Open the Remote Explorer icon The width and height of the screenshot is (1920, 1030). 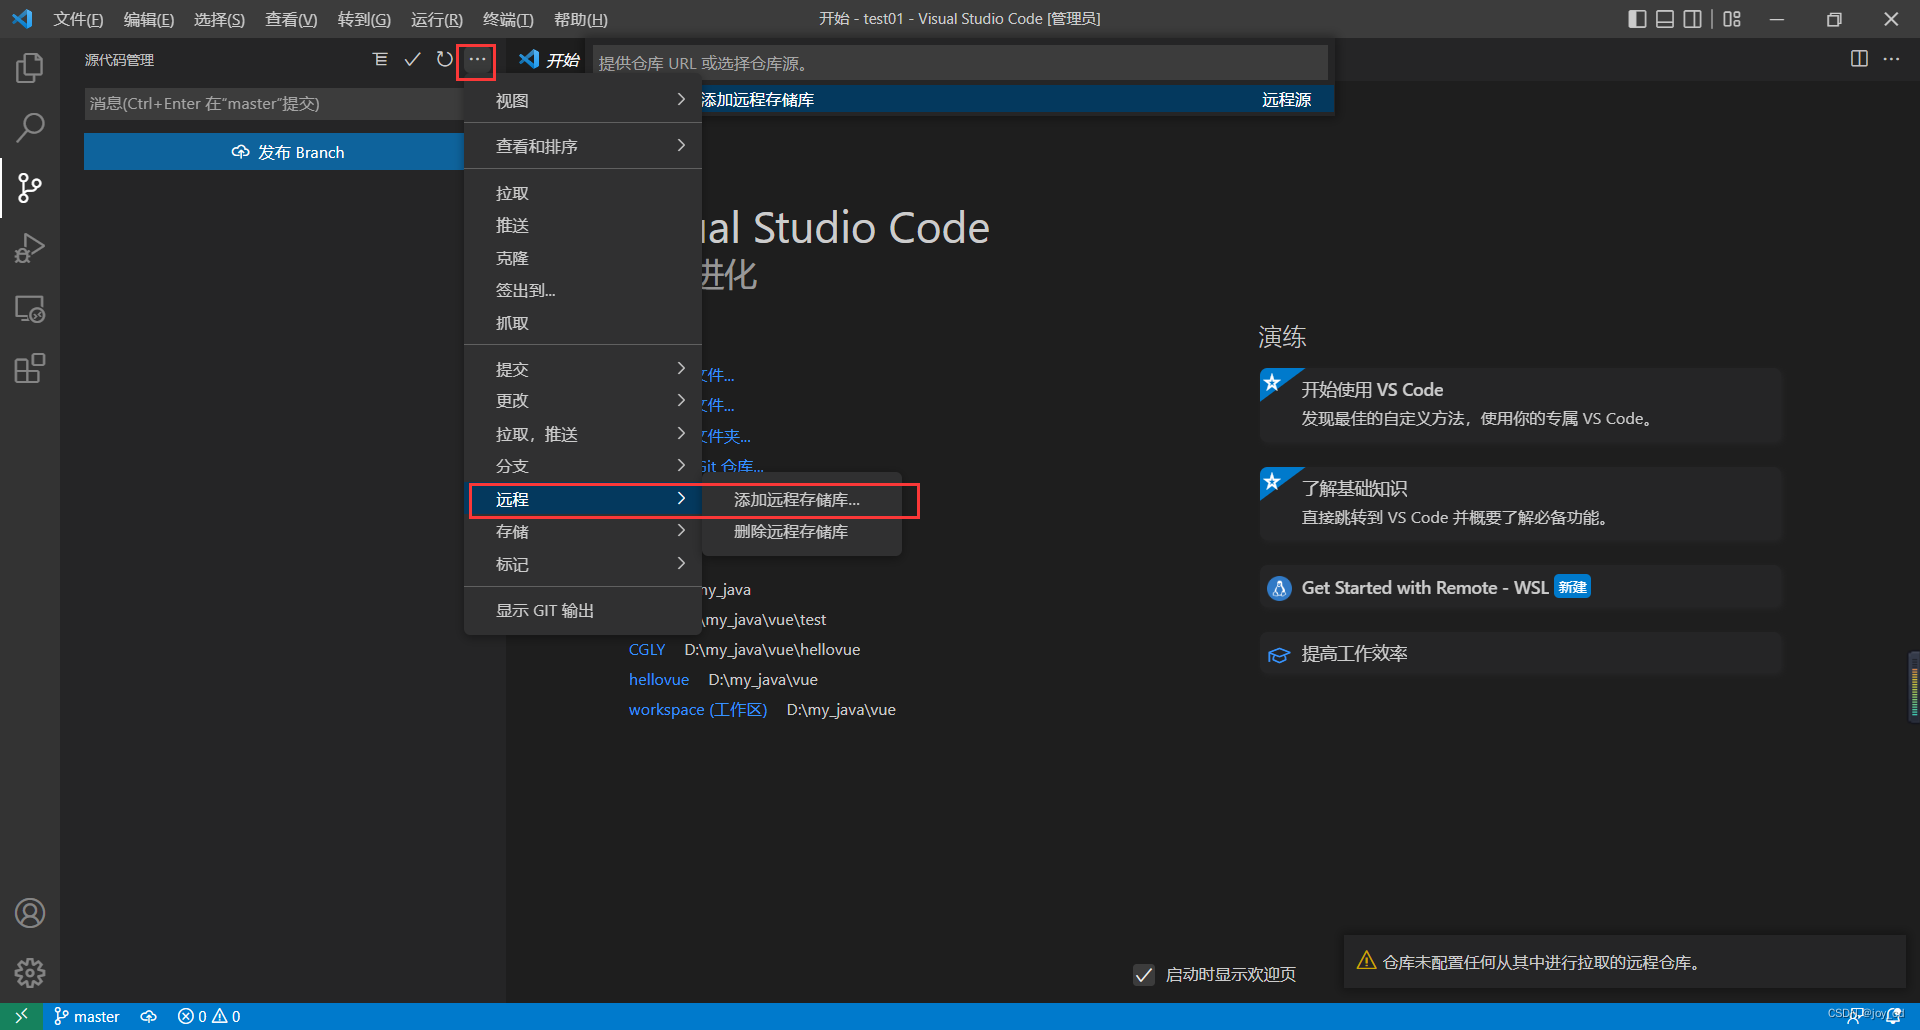click(x=30, y=309)
